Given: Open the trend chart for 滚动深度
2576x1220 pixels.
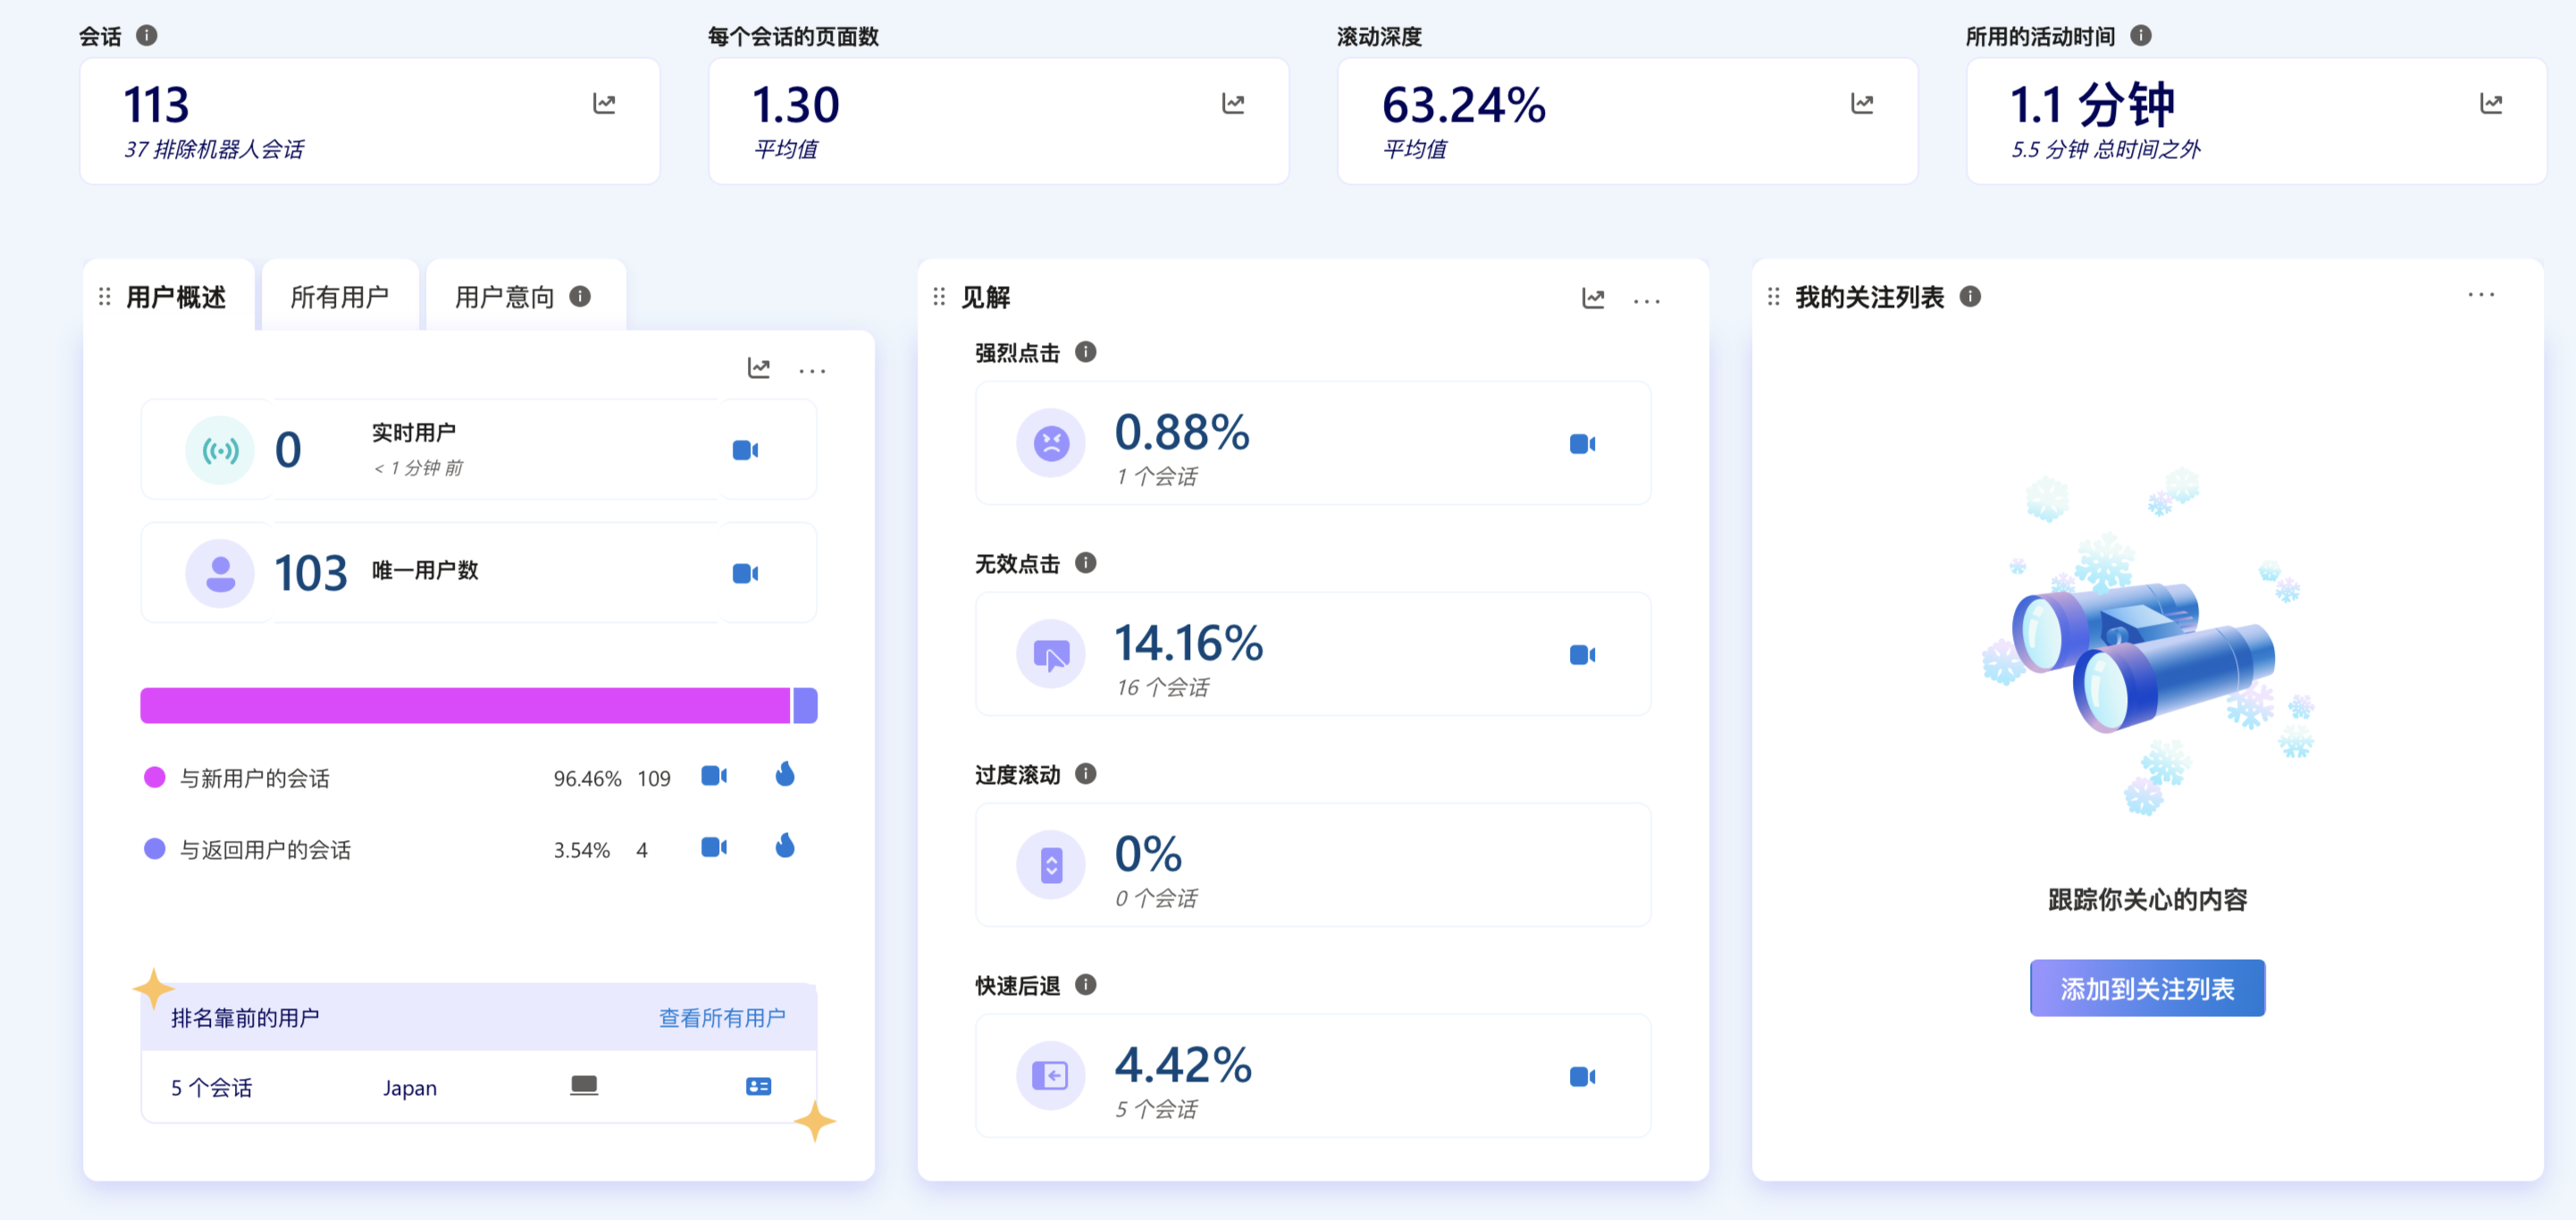Looking at the screenshot, I should (1862, 103).
